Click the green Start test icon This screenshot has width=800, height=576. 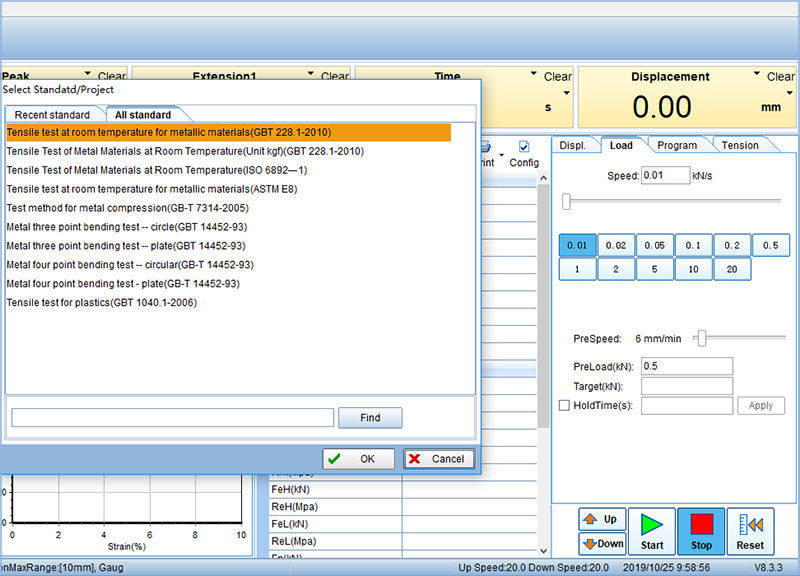pos(652,531)
